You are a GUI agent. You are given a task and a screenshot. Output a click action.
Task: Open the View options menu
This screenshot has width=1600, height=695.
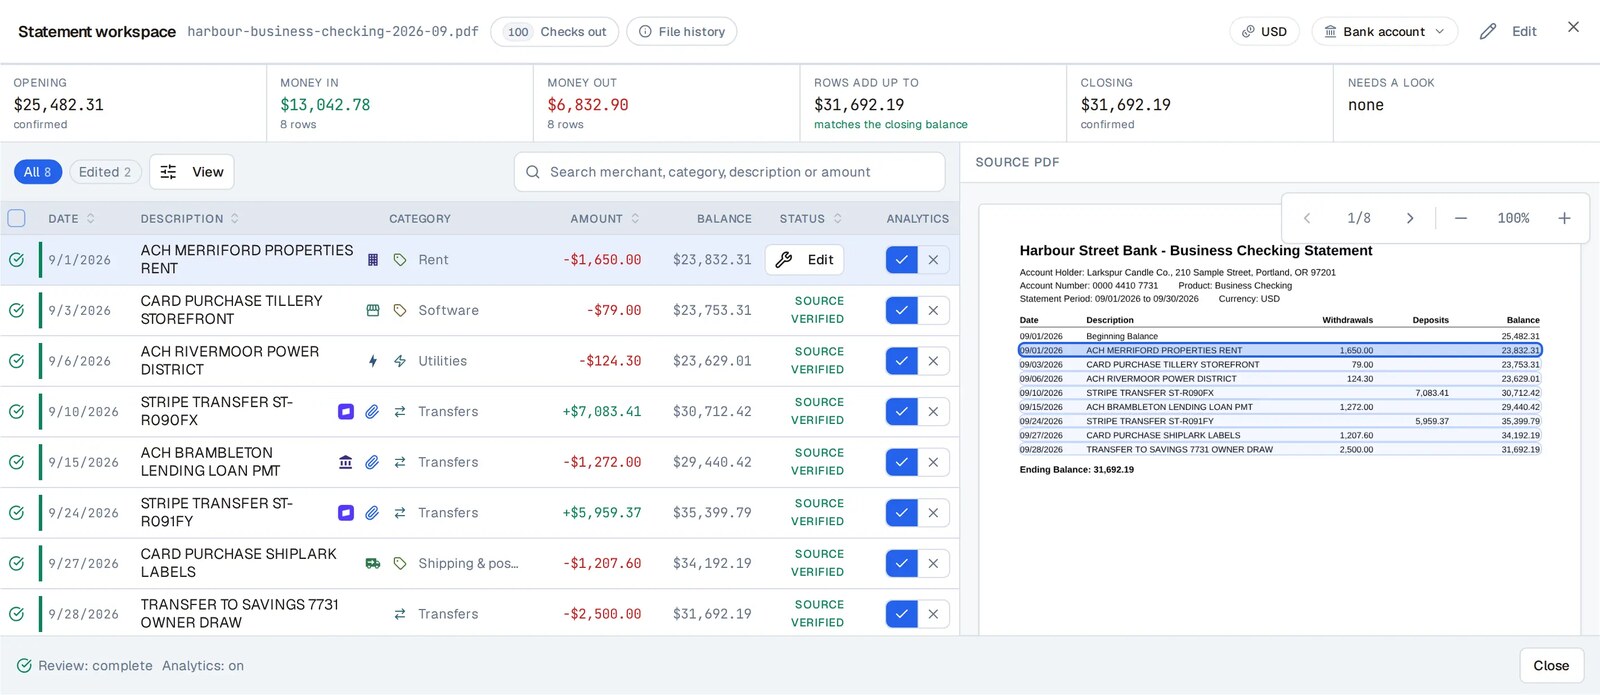tap(192, 172)
